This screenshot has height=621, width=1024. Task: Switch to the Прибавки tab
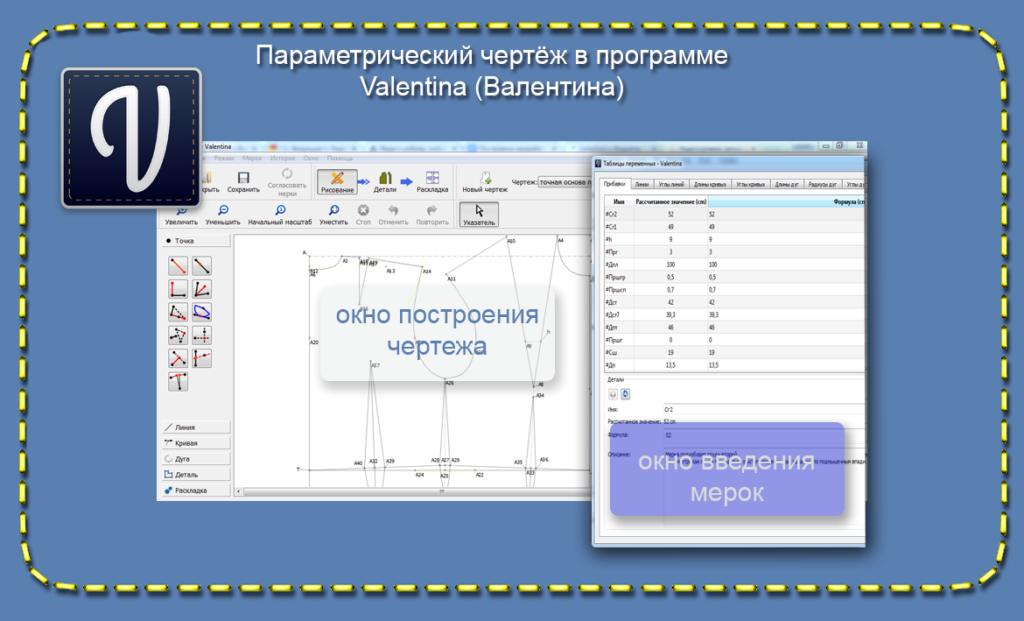pos(615,183)
